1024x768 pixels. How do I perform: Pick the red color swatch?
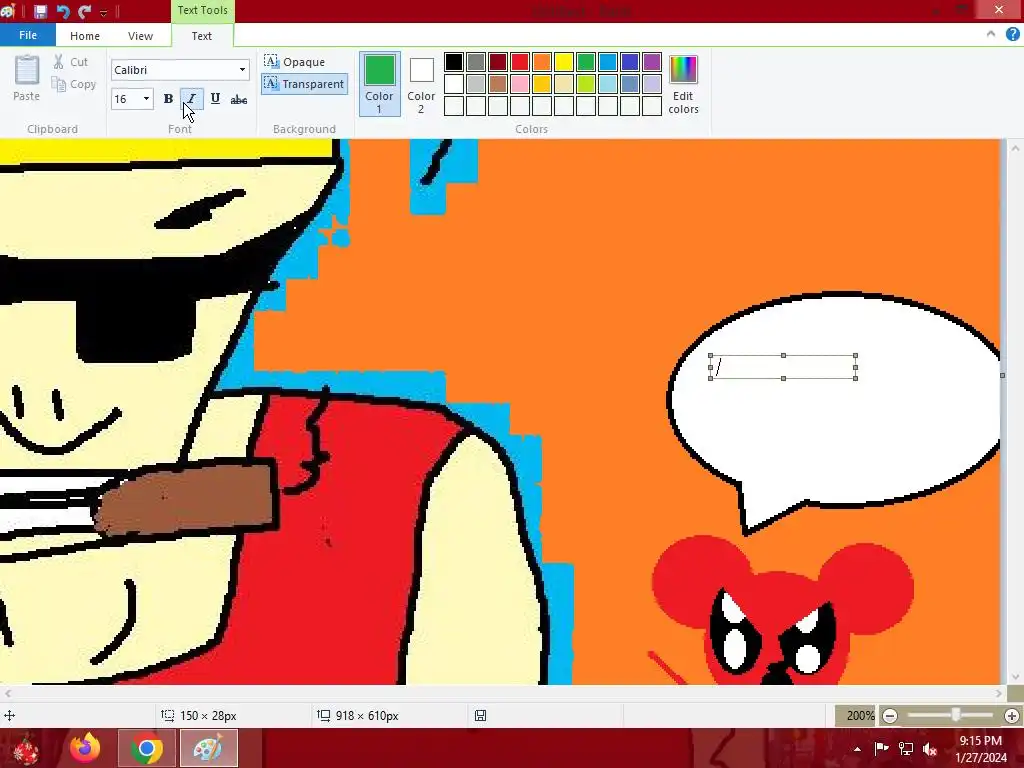pyautogui.click(x=520, y=62)
